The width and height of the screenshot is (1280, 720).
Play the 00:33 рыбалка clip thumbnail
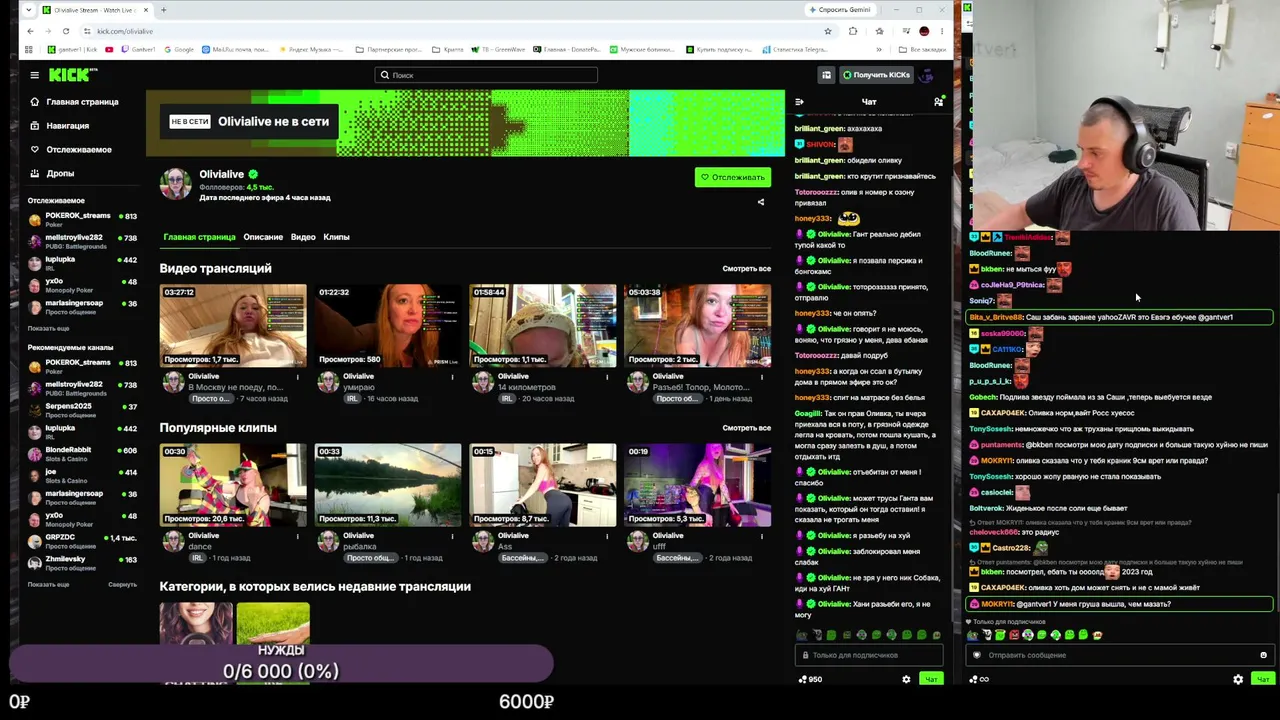(x=388, y=485)
